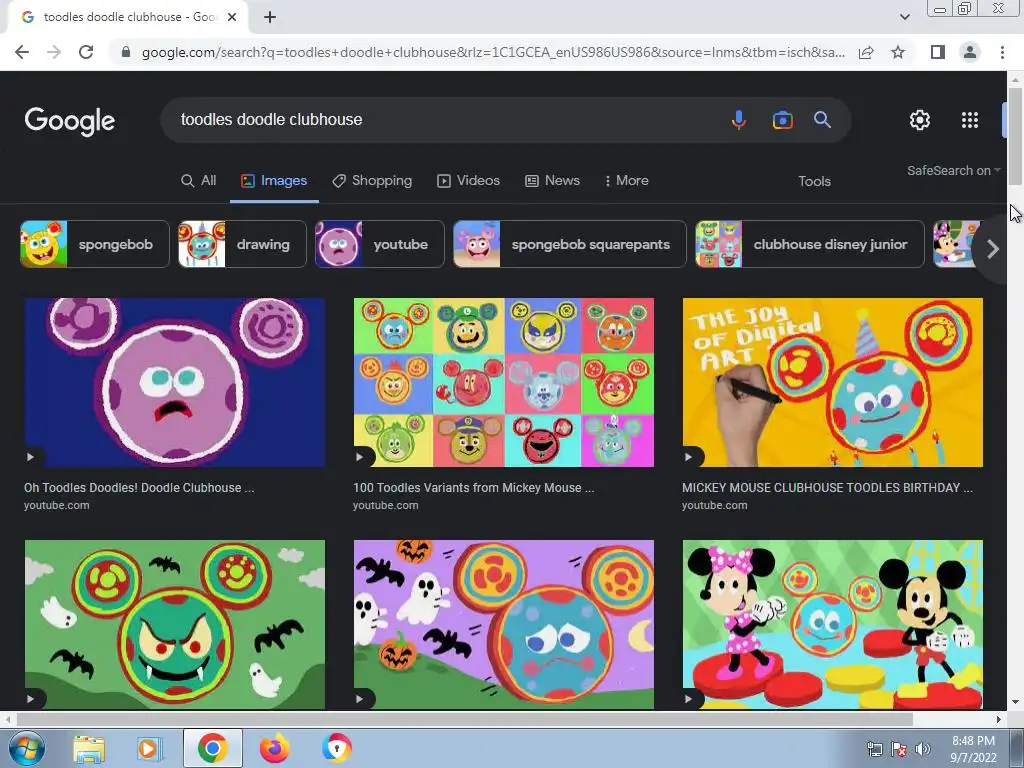Open Google quick settings gear
Screen dimensions: 1024x768
tap(920, 120)
